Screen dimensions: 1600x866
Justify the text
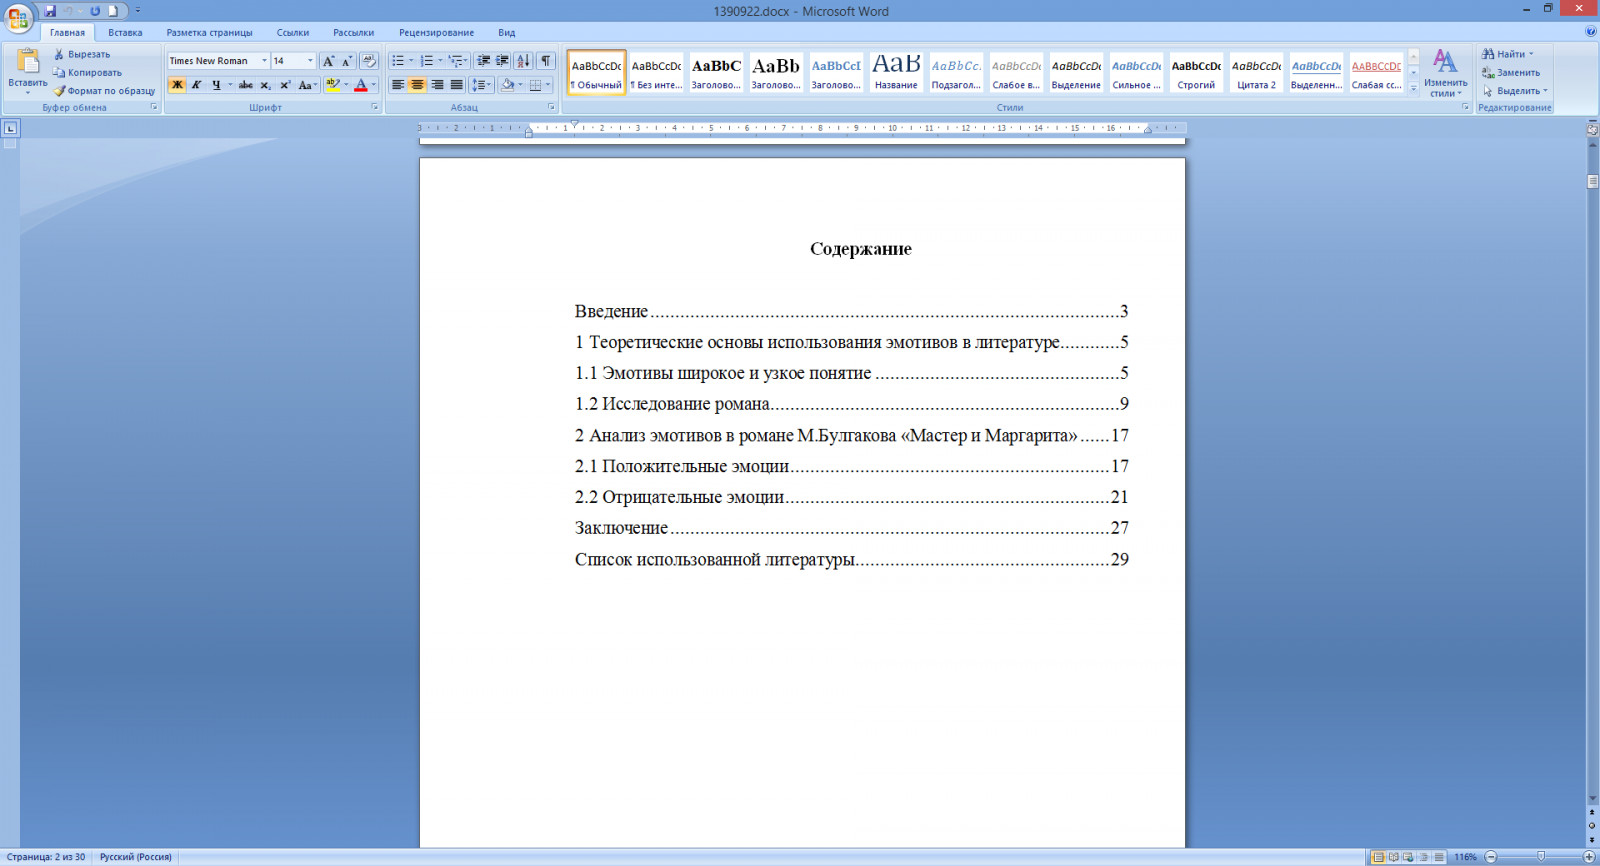456,85
